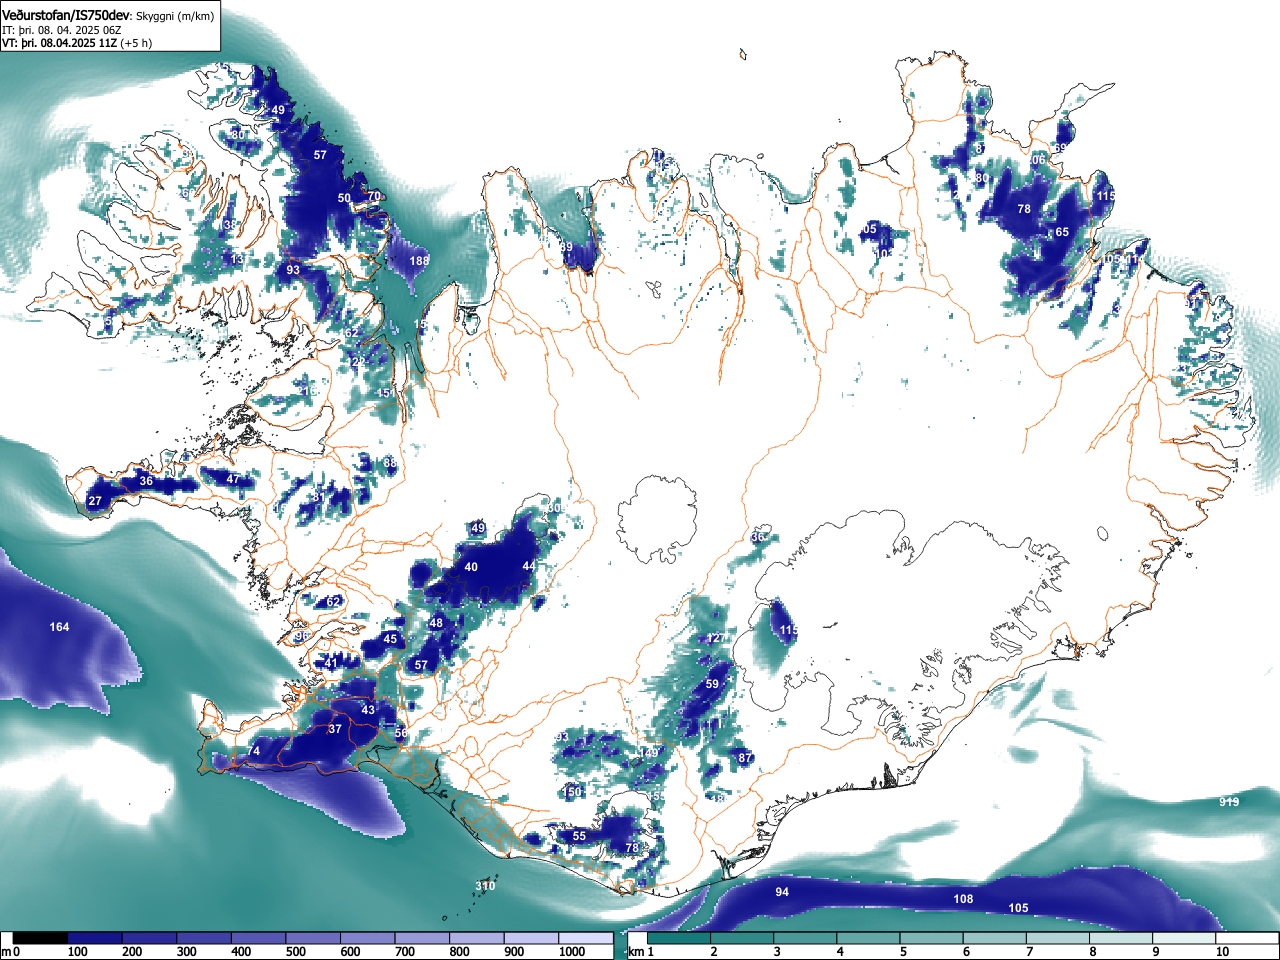Click the black 0–100 m legend swatch
Image resolution: width=1280 pixels, height=960 pixels.
41,939
